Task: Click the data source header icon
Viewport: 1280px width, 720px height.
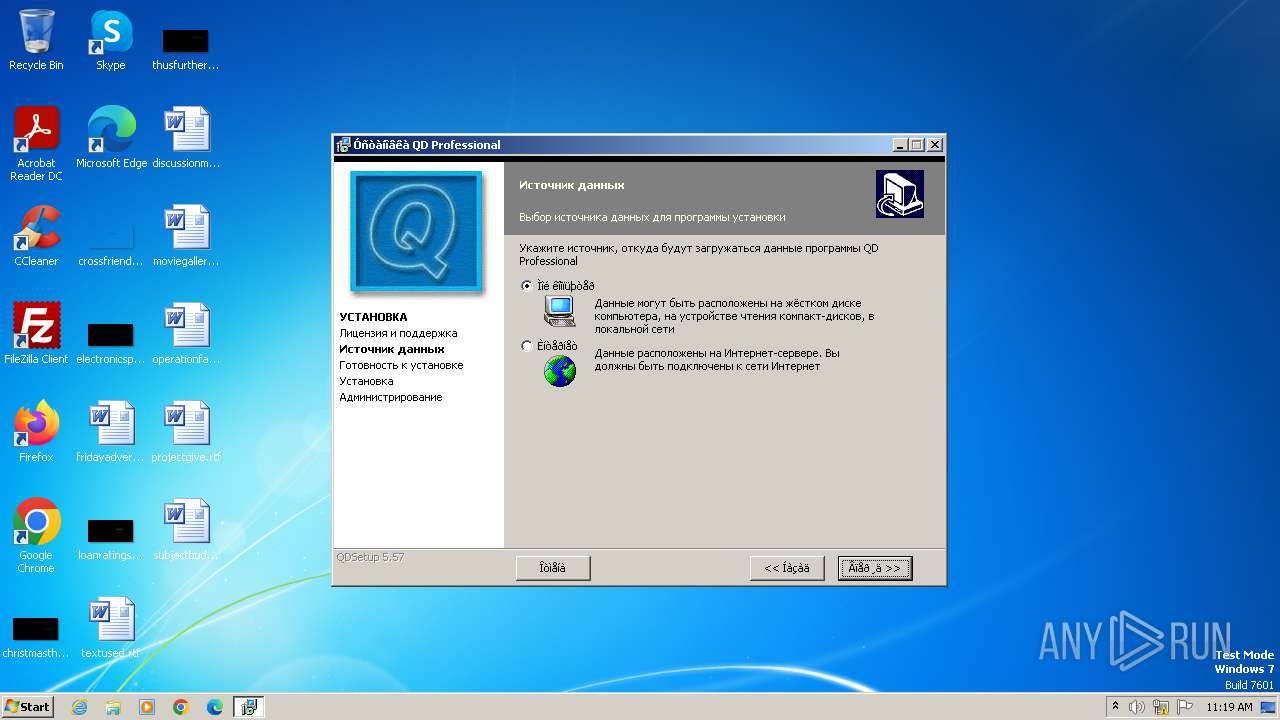Action: pyautogui.click(x=899, y=194)
